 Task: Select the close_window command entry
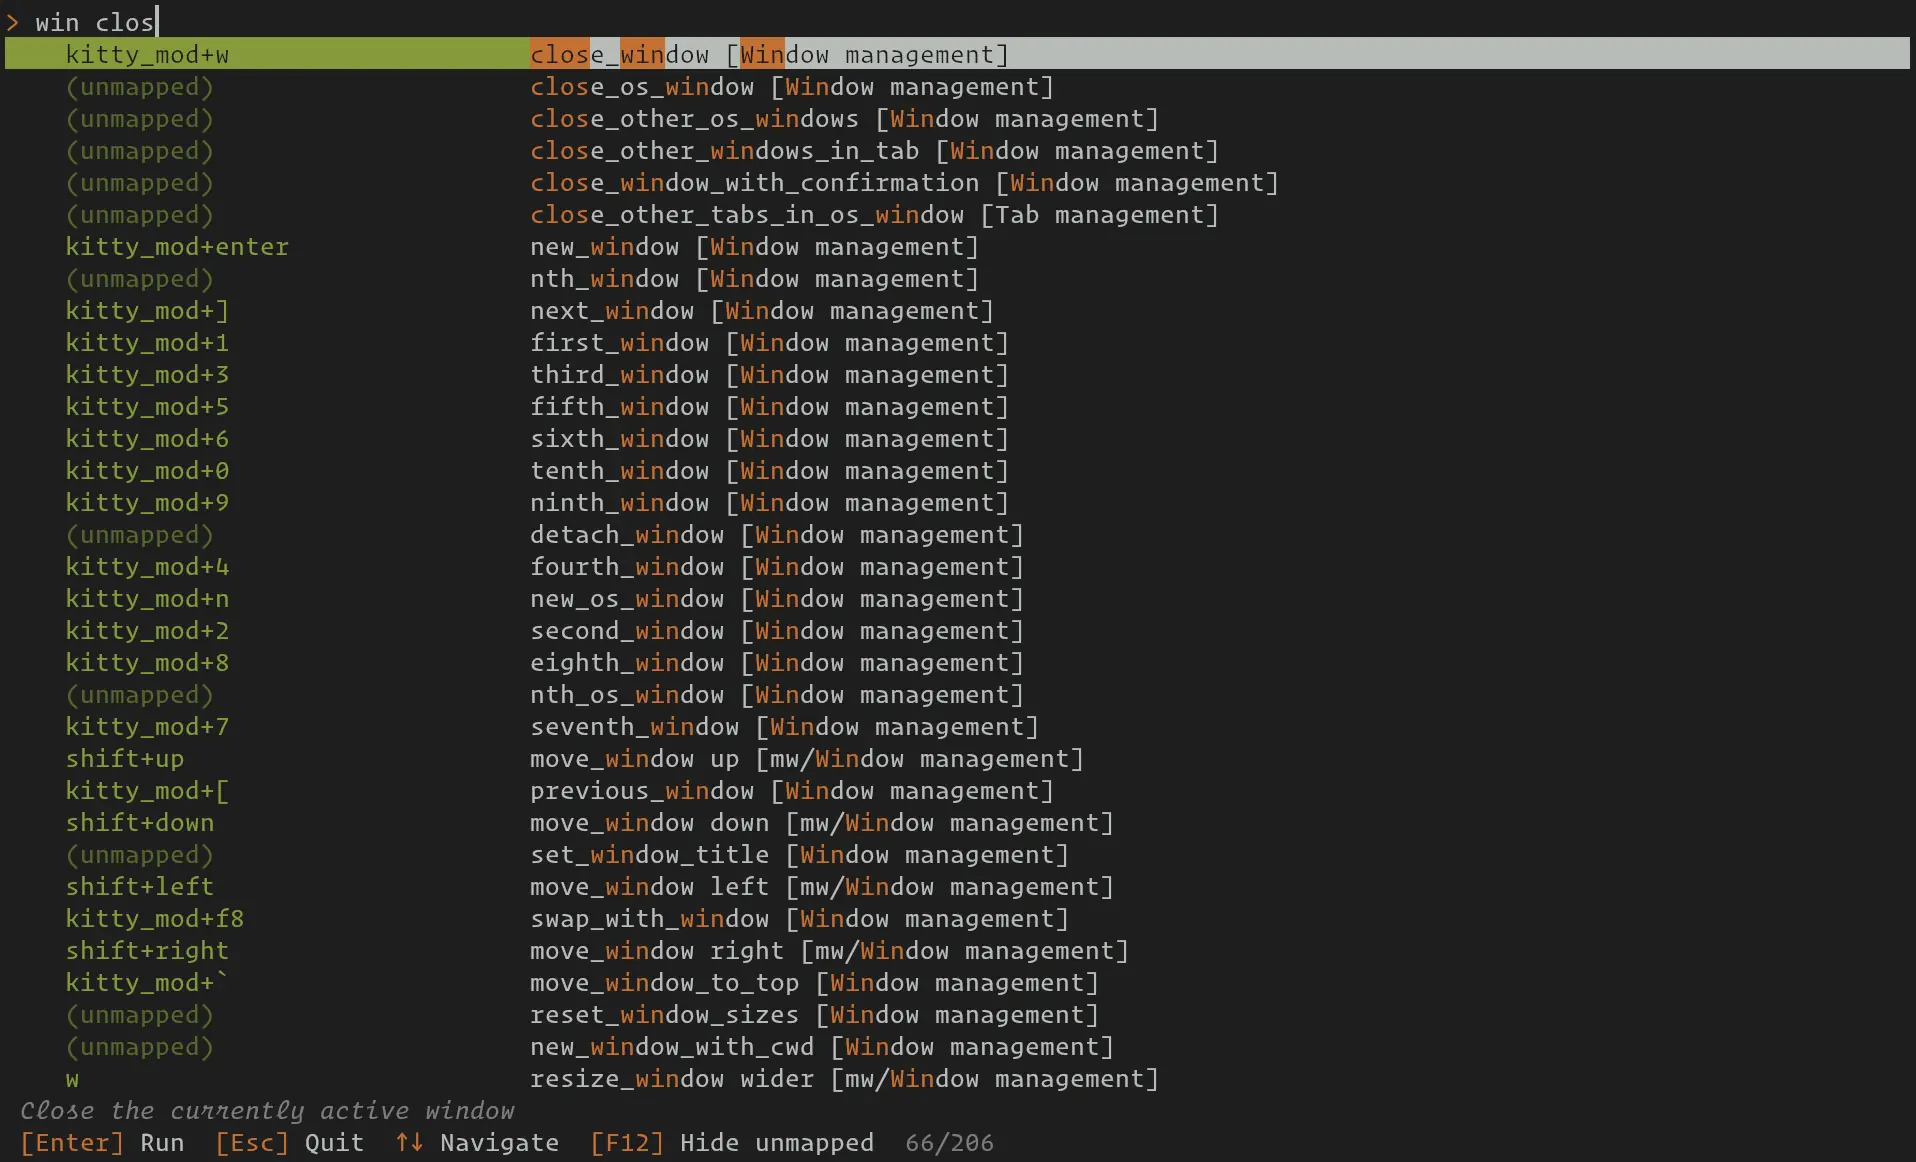coord(957,54)
